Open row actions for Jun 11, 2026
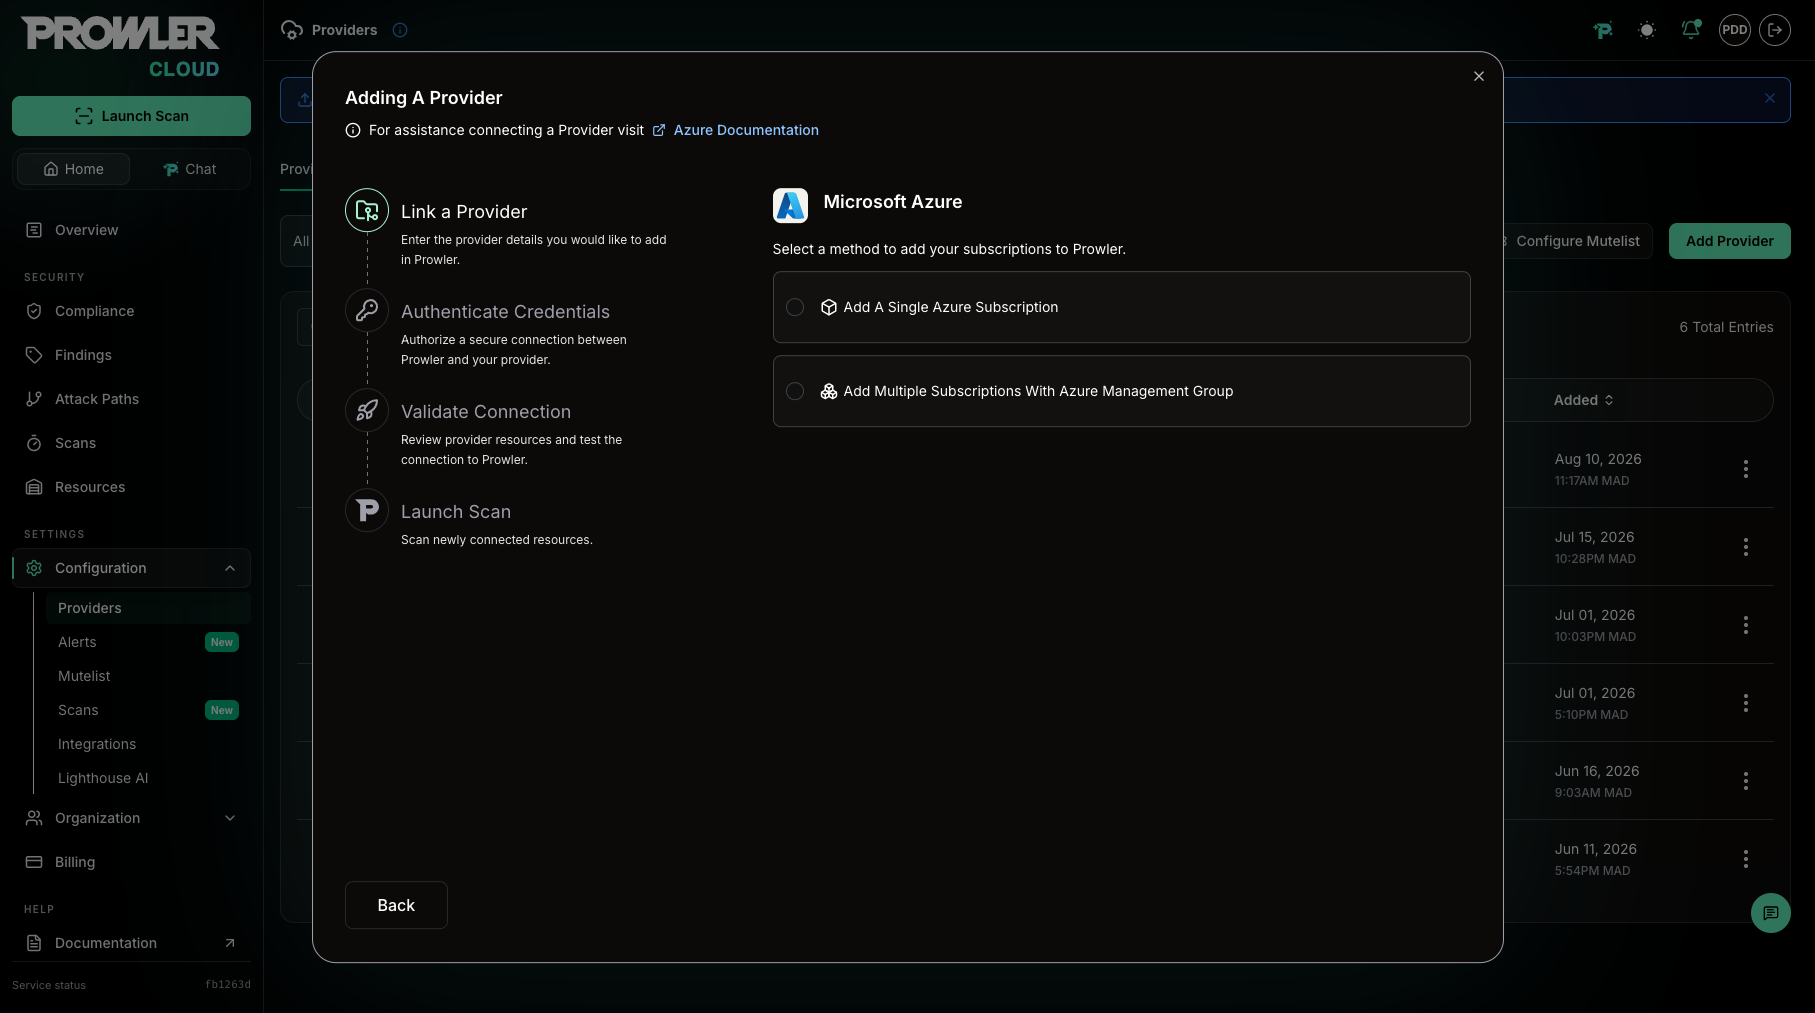This screenshot has height=1013, width=1815. [1746, 859]
